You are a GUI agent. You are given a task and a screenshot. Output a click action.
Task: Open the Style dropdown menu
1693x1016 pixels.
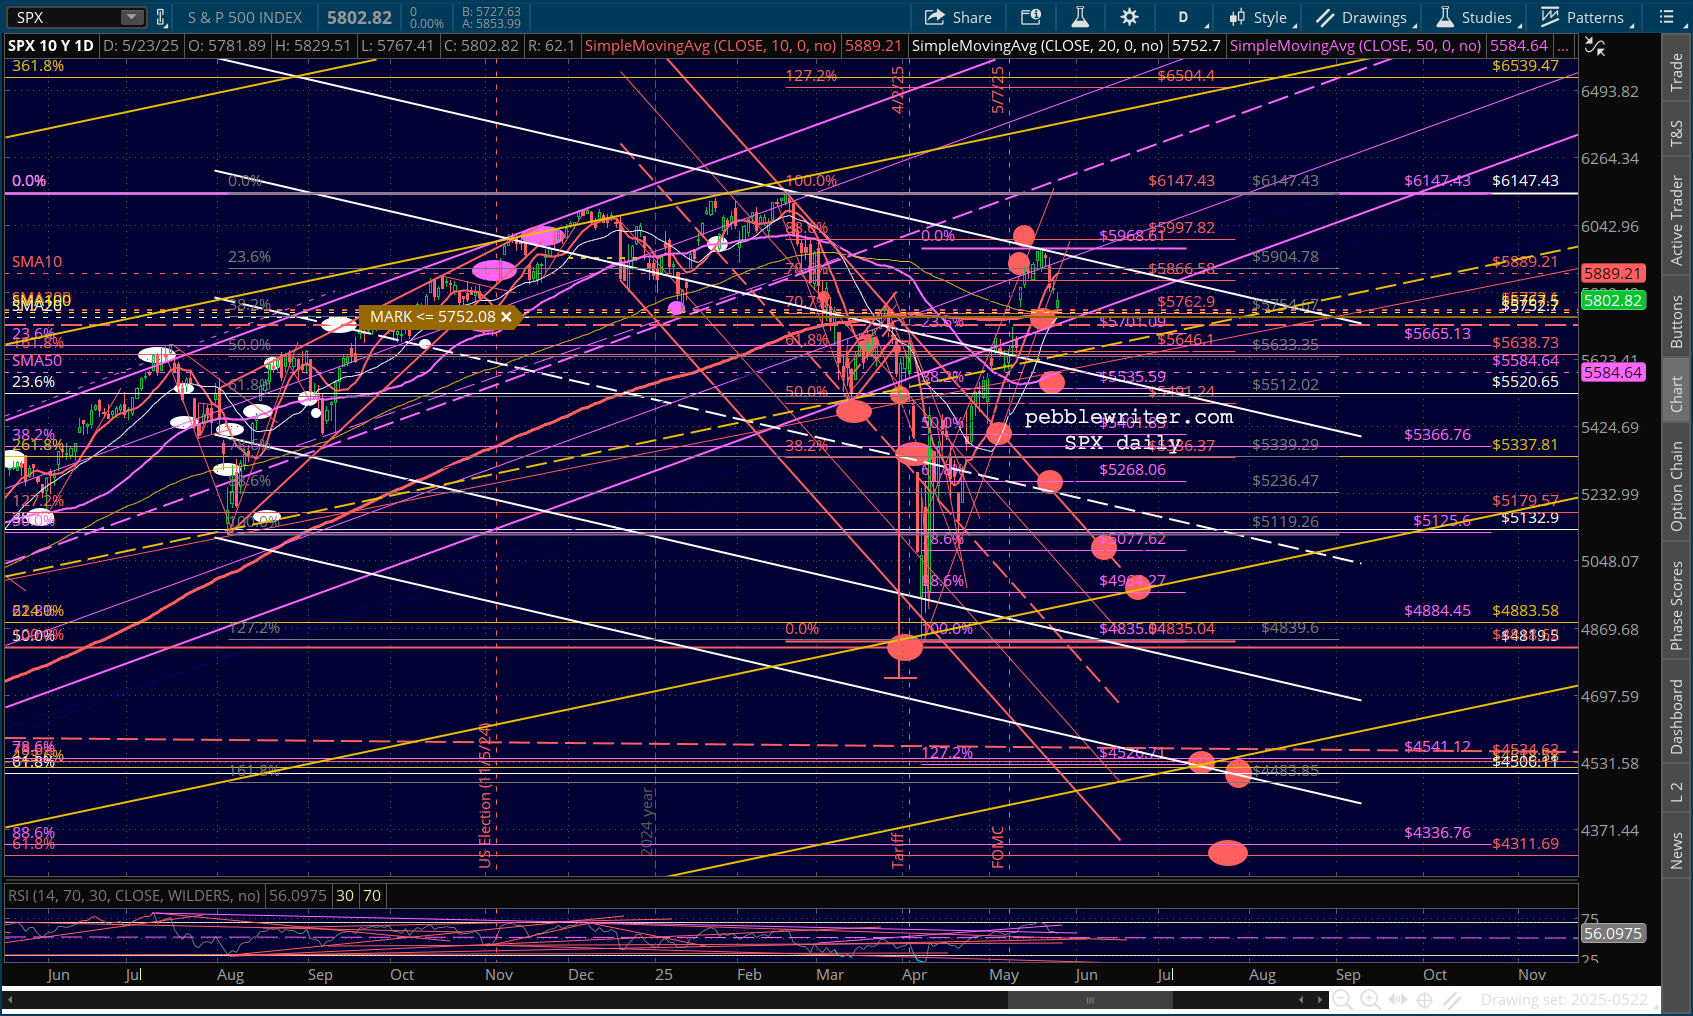pyautogui.click(x=1263, y=17)
